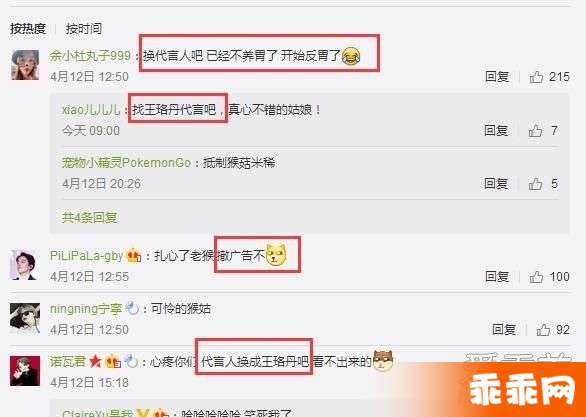
Task: Sort comments by 按时间
Action: coord(84,29)
